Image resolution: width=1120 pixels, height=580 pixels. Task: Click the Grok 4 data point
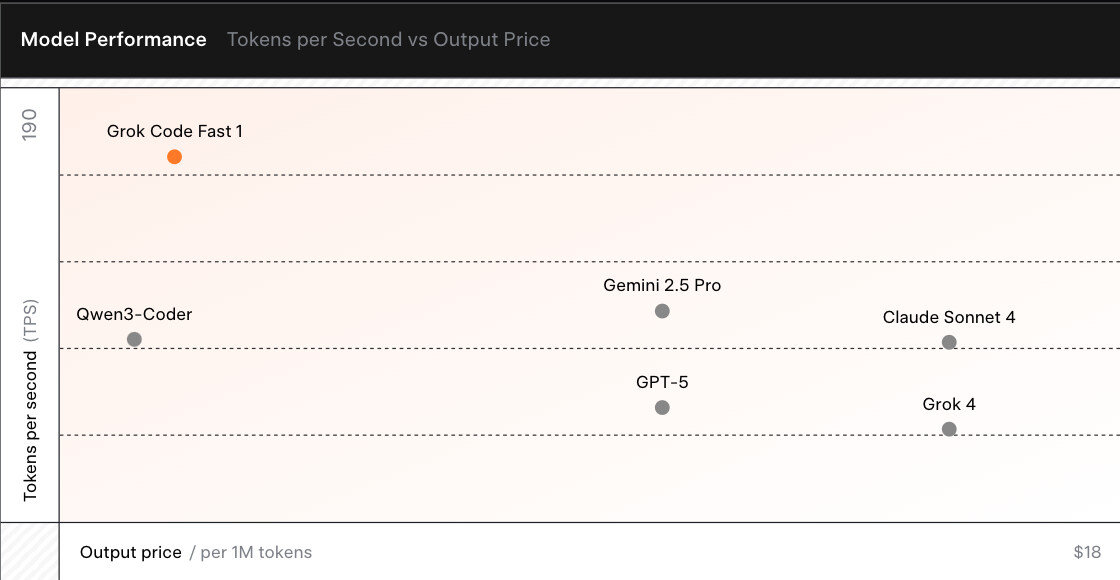(949, 429)
